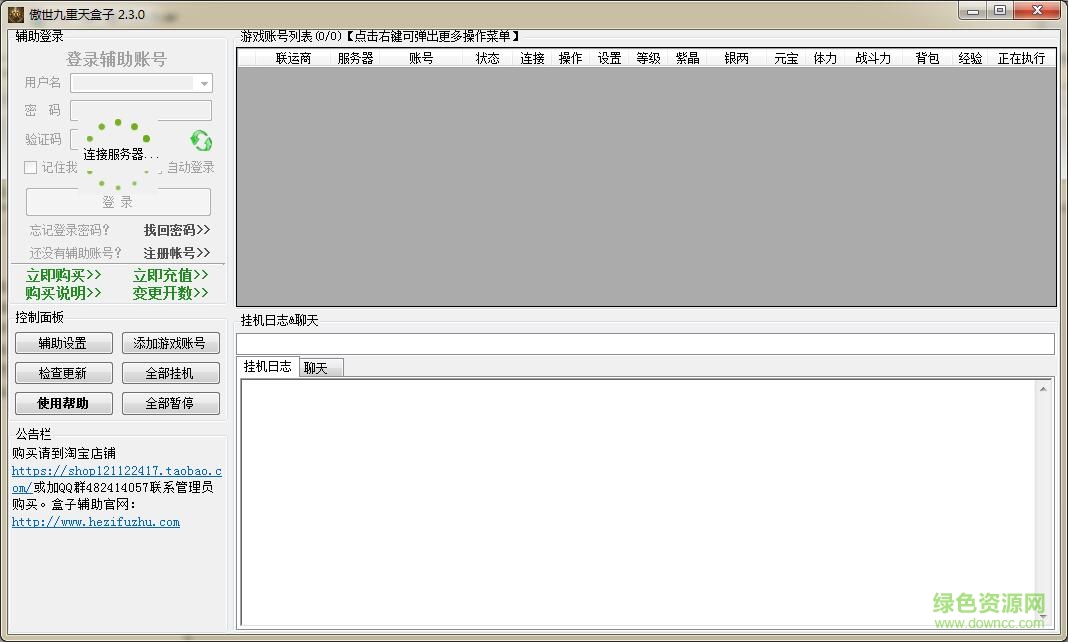Image resolution: width=1068 pixels, height=642 pixels.
Task: Click the 检查更新 button
Action: coord(63,373)
